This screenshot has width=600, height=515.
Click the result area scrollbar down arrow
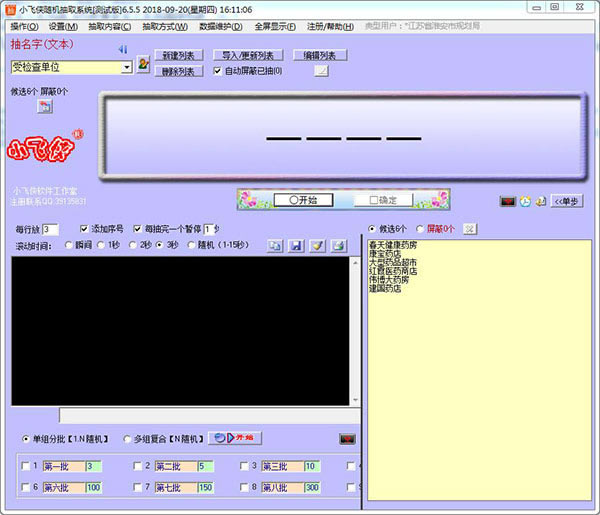pyautogui.click(x=355, y=400)
